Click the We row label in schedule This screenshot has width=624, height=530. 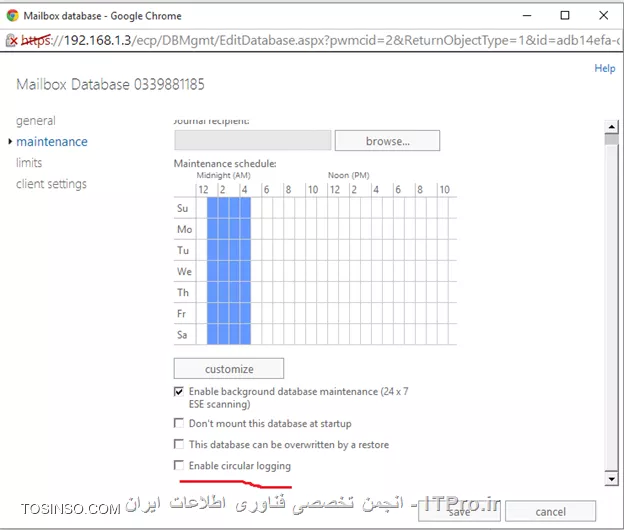[x=184, y=271]
